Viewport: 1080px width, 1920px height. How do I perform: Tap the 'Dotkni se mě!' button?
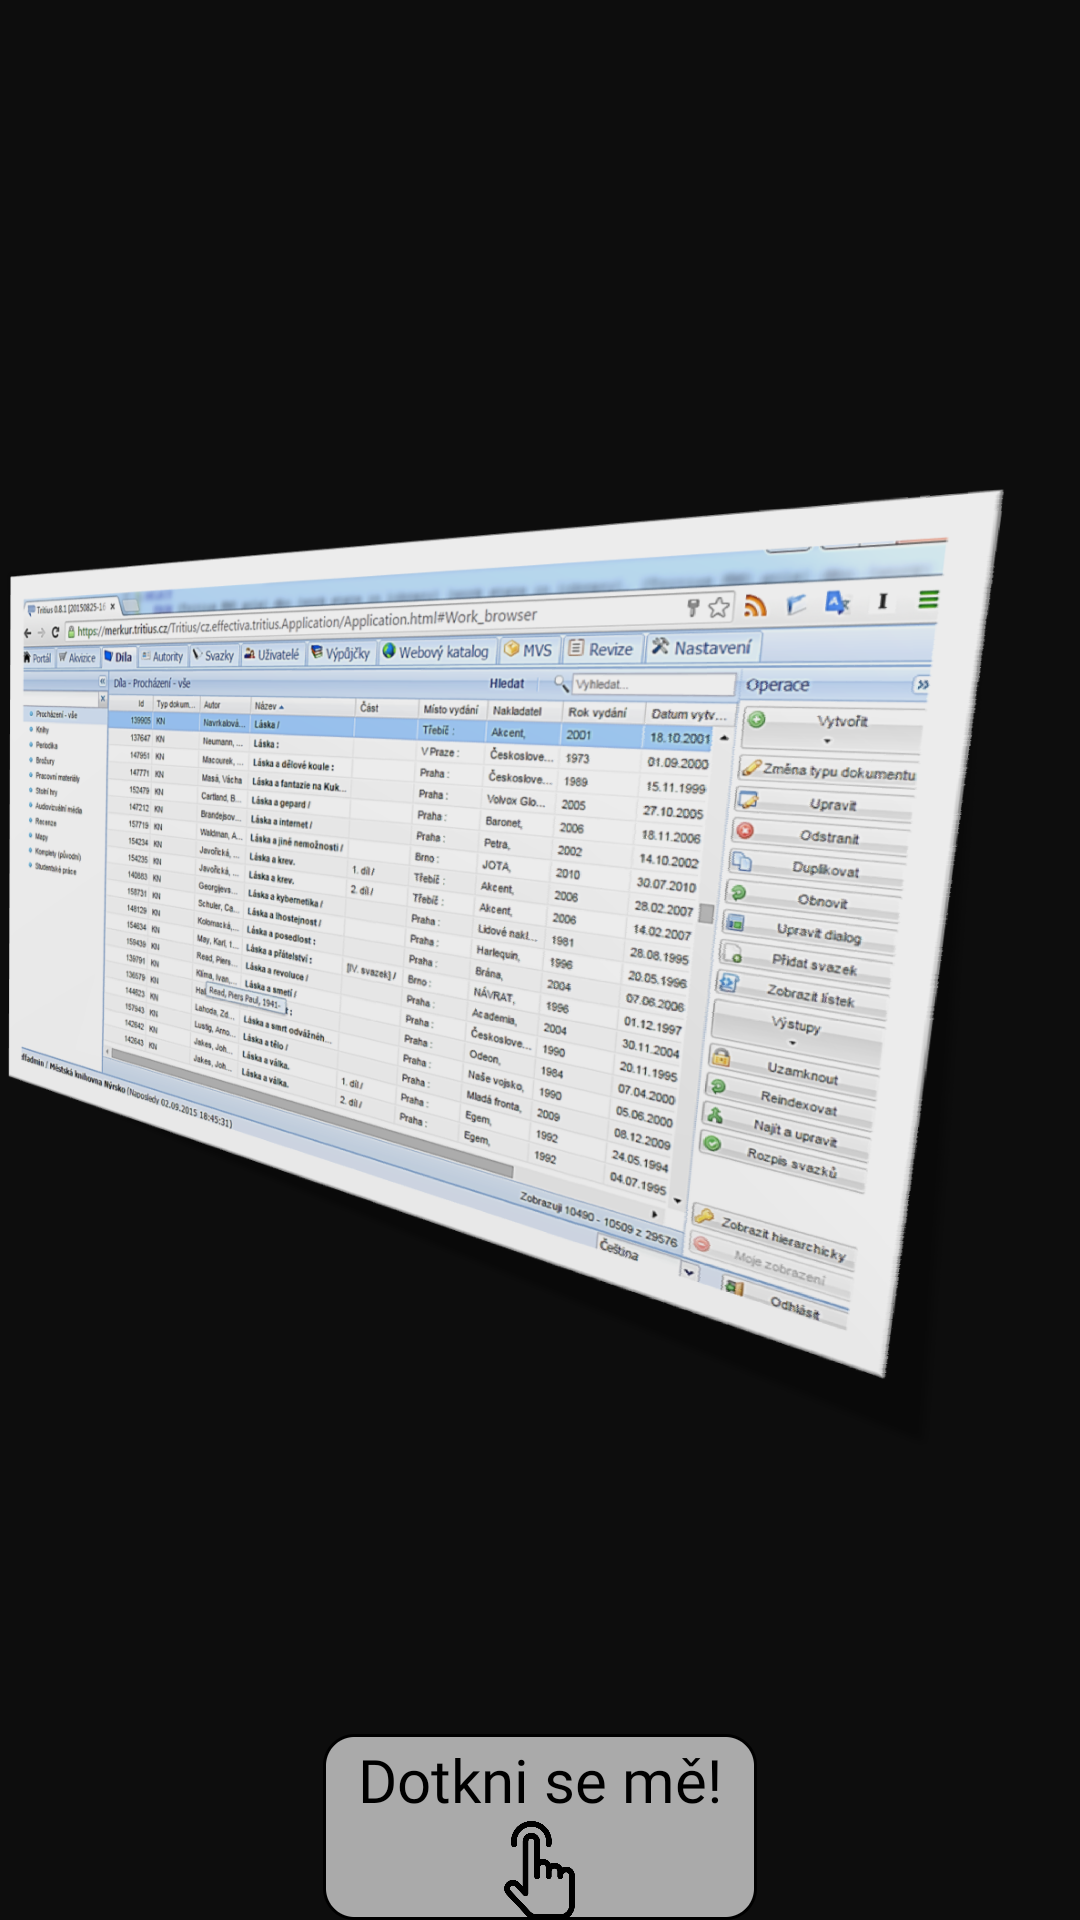coord(540,1826)
